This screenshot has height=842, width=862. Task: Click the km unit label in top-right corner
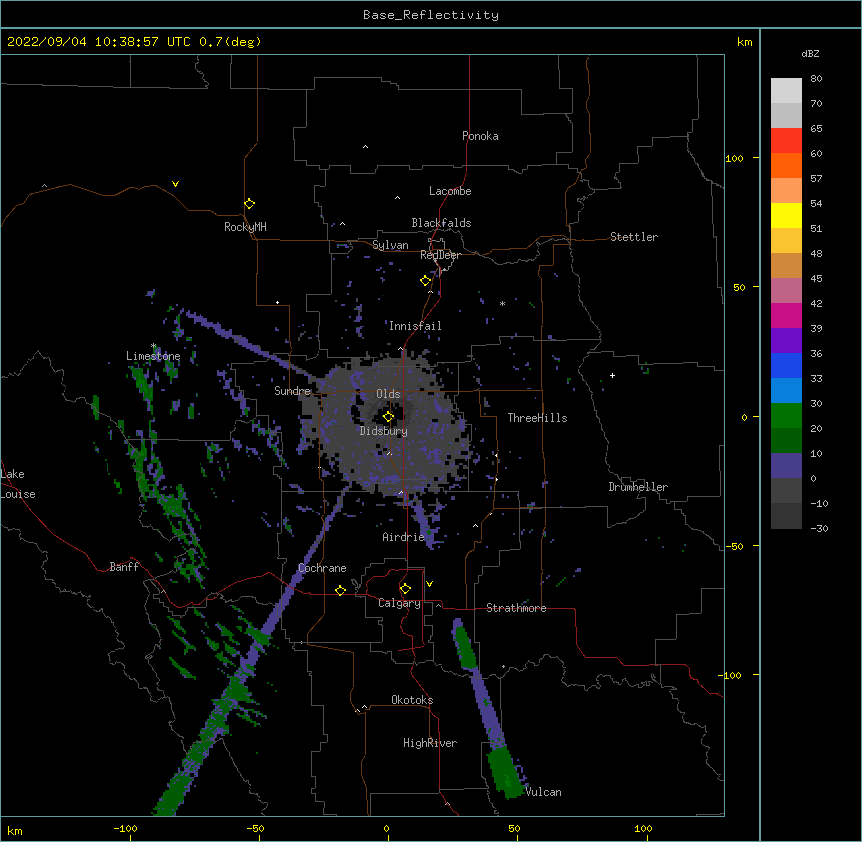[744, 42]
